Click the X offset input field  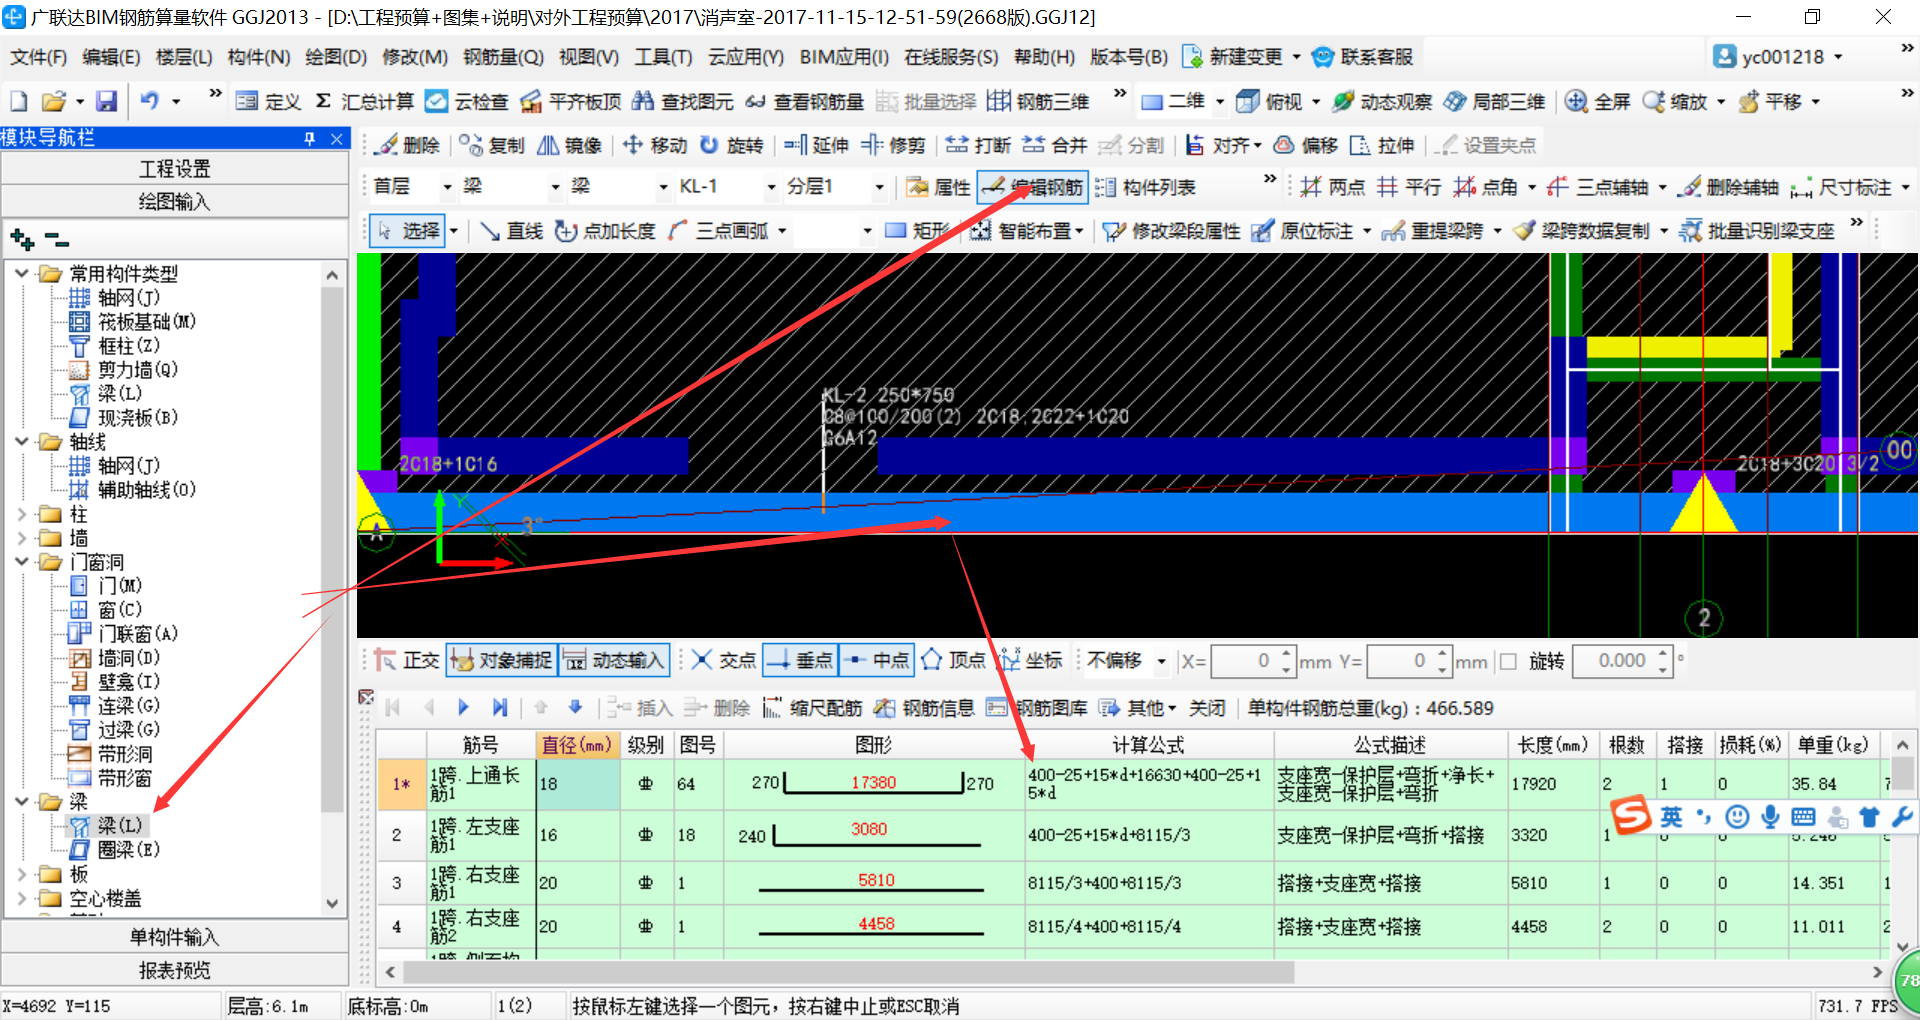tap(1246, 661)
